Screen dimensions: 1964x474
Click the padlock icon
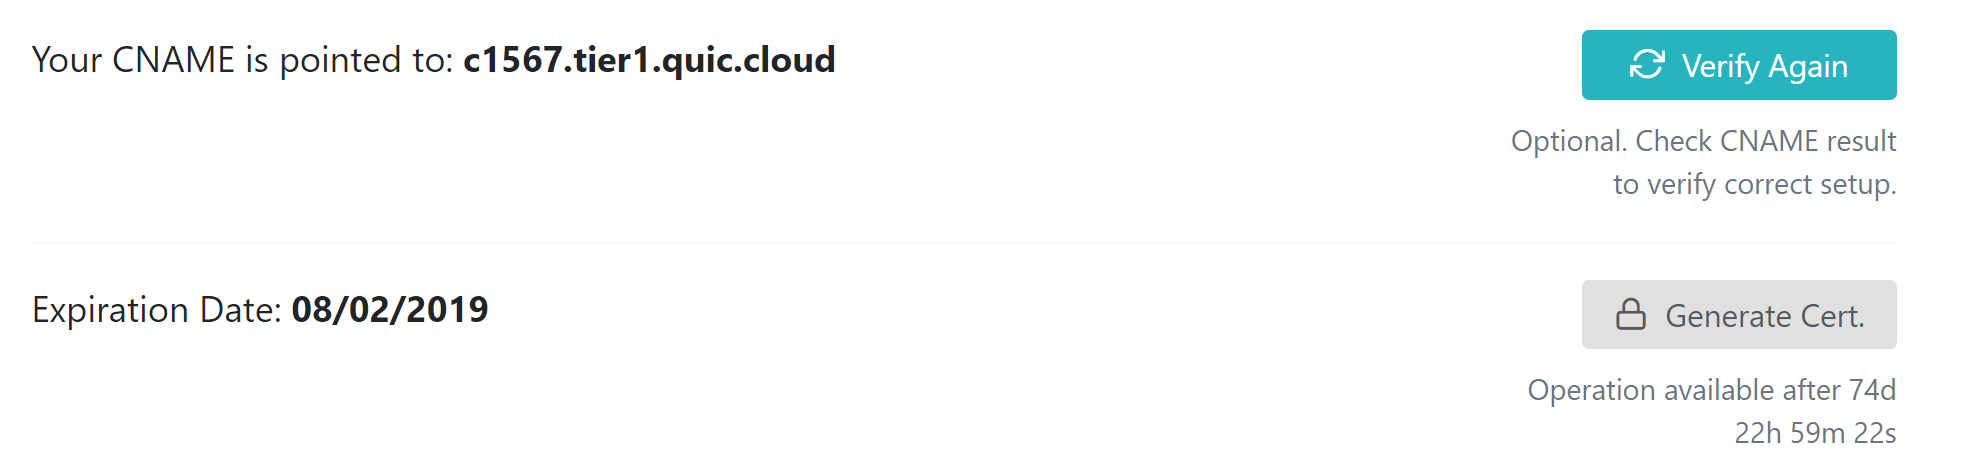pyautogui.click(x=1631, y=315)
